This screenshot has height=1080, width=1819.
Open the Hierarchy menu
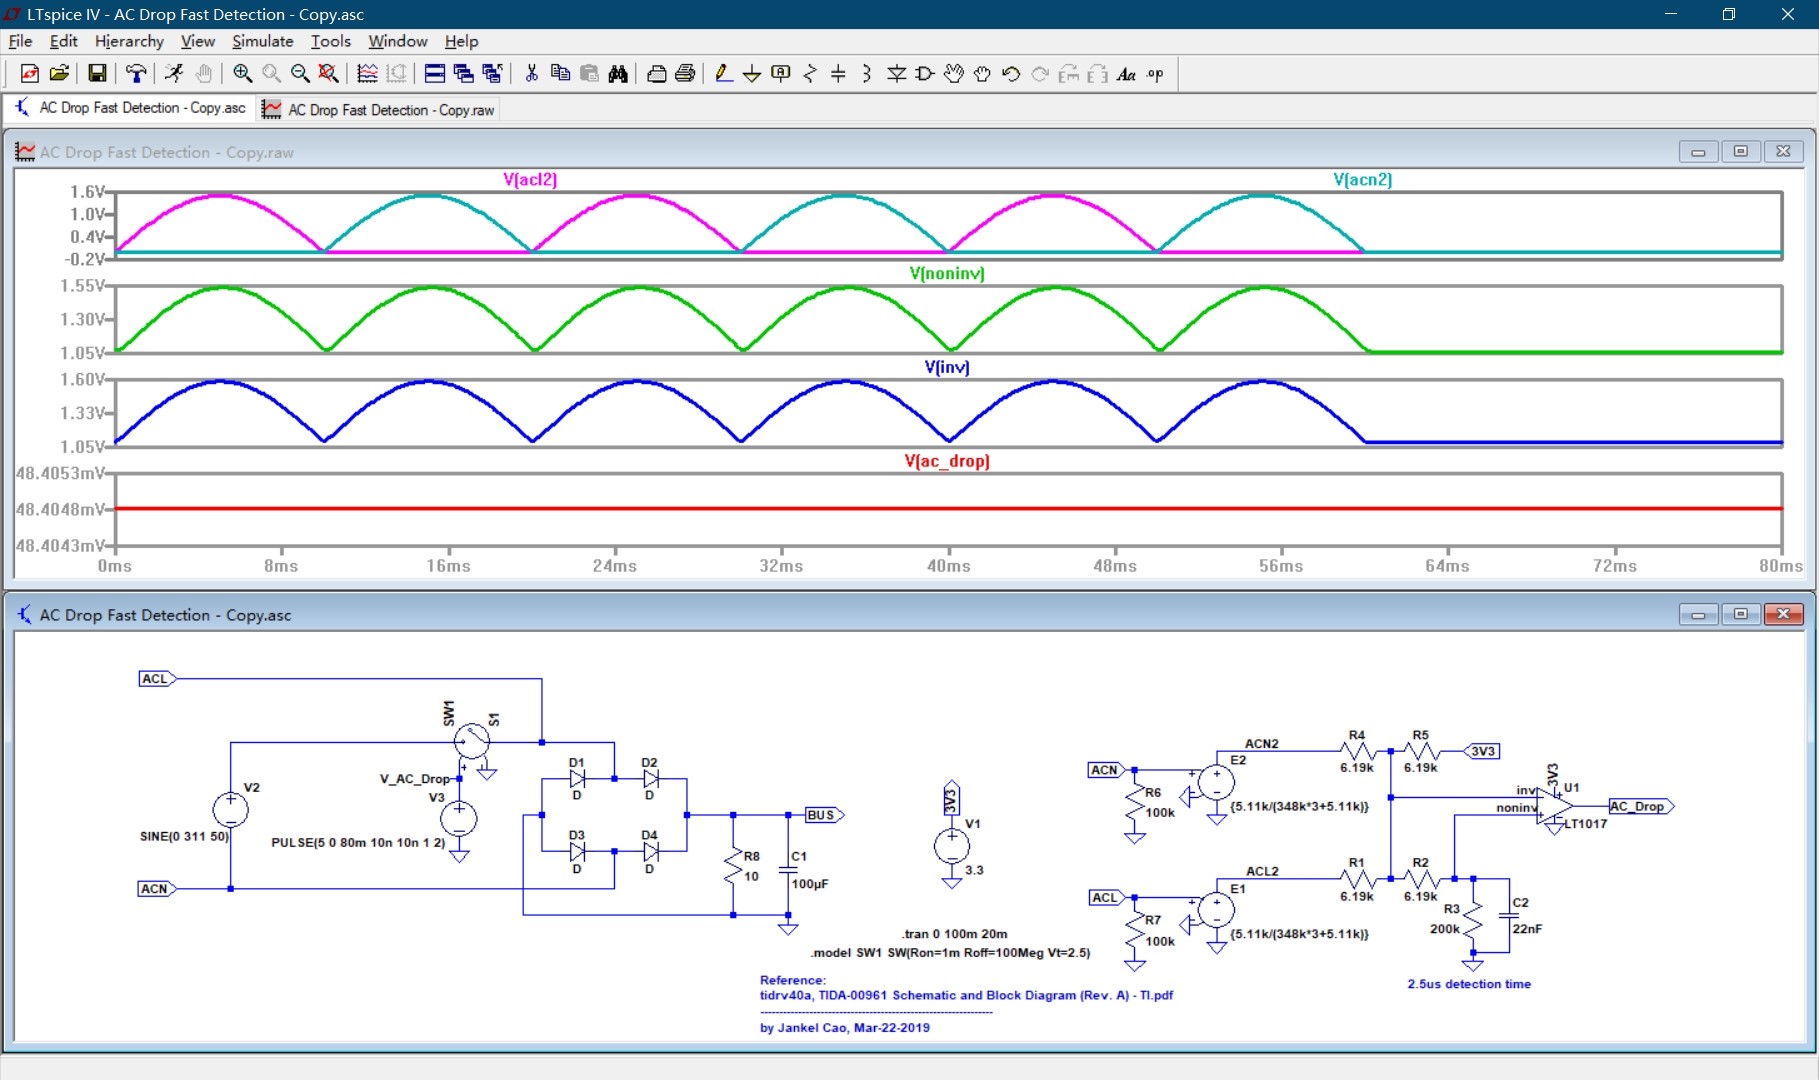pos(129,41)
